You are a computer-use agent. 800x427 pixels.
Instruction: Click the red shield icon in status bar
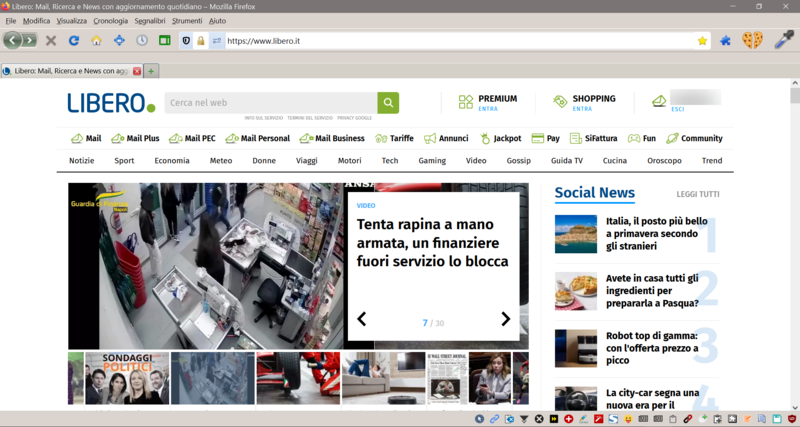pyautogui.click(x=792, y=419)
